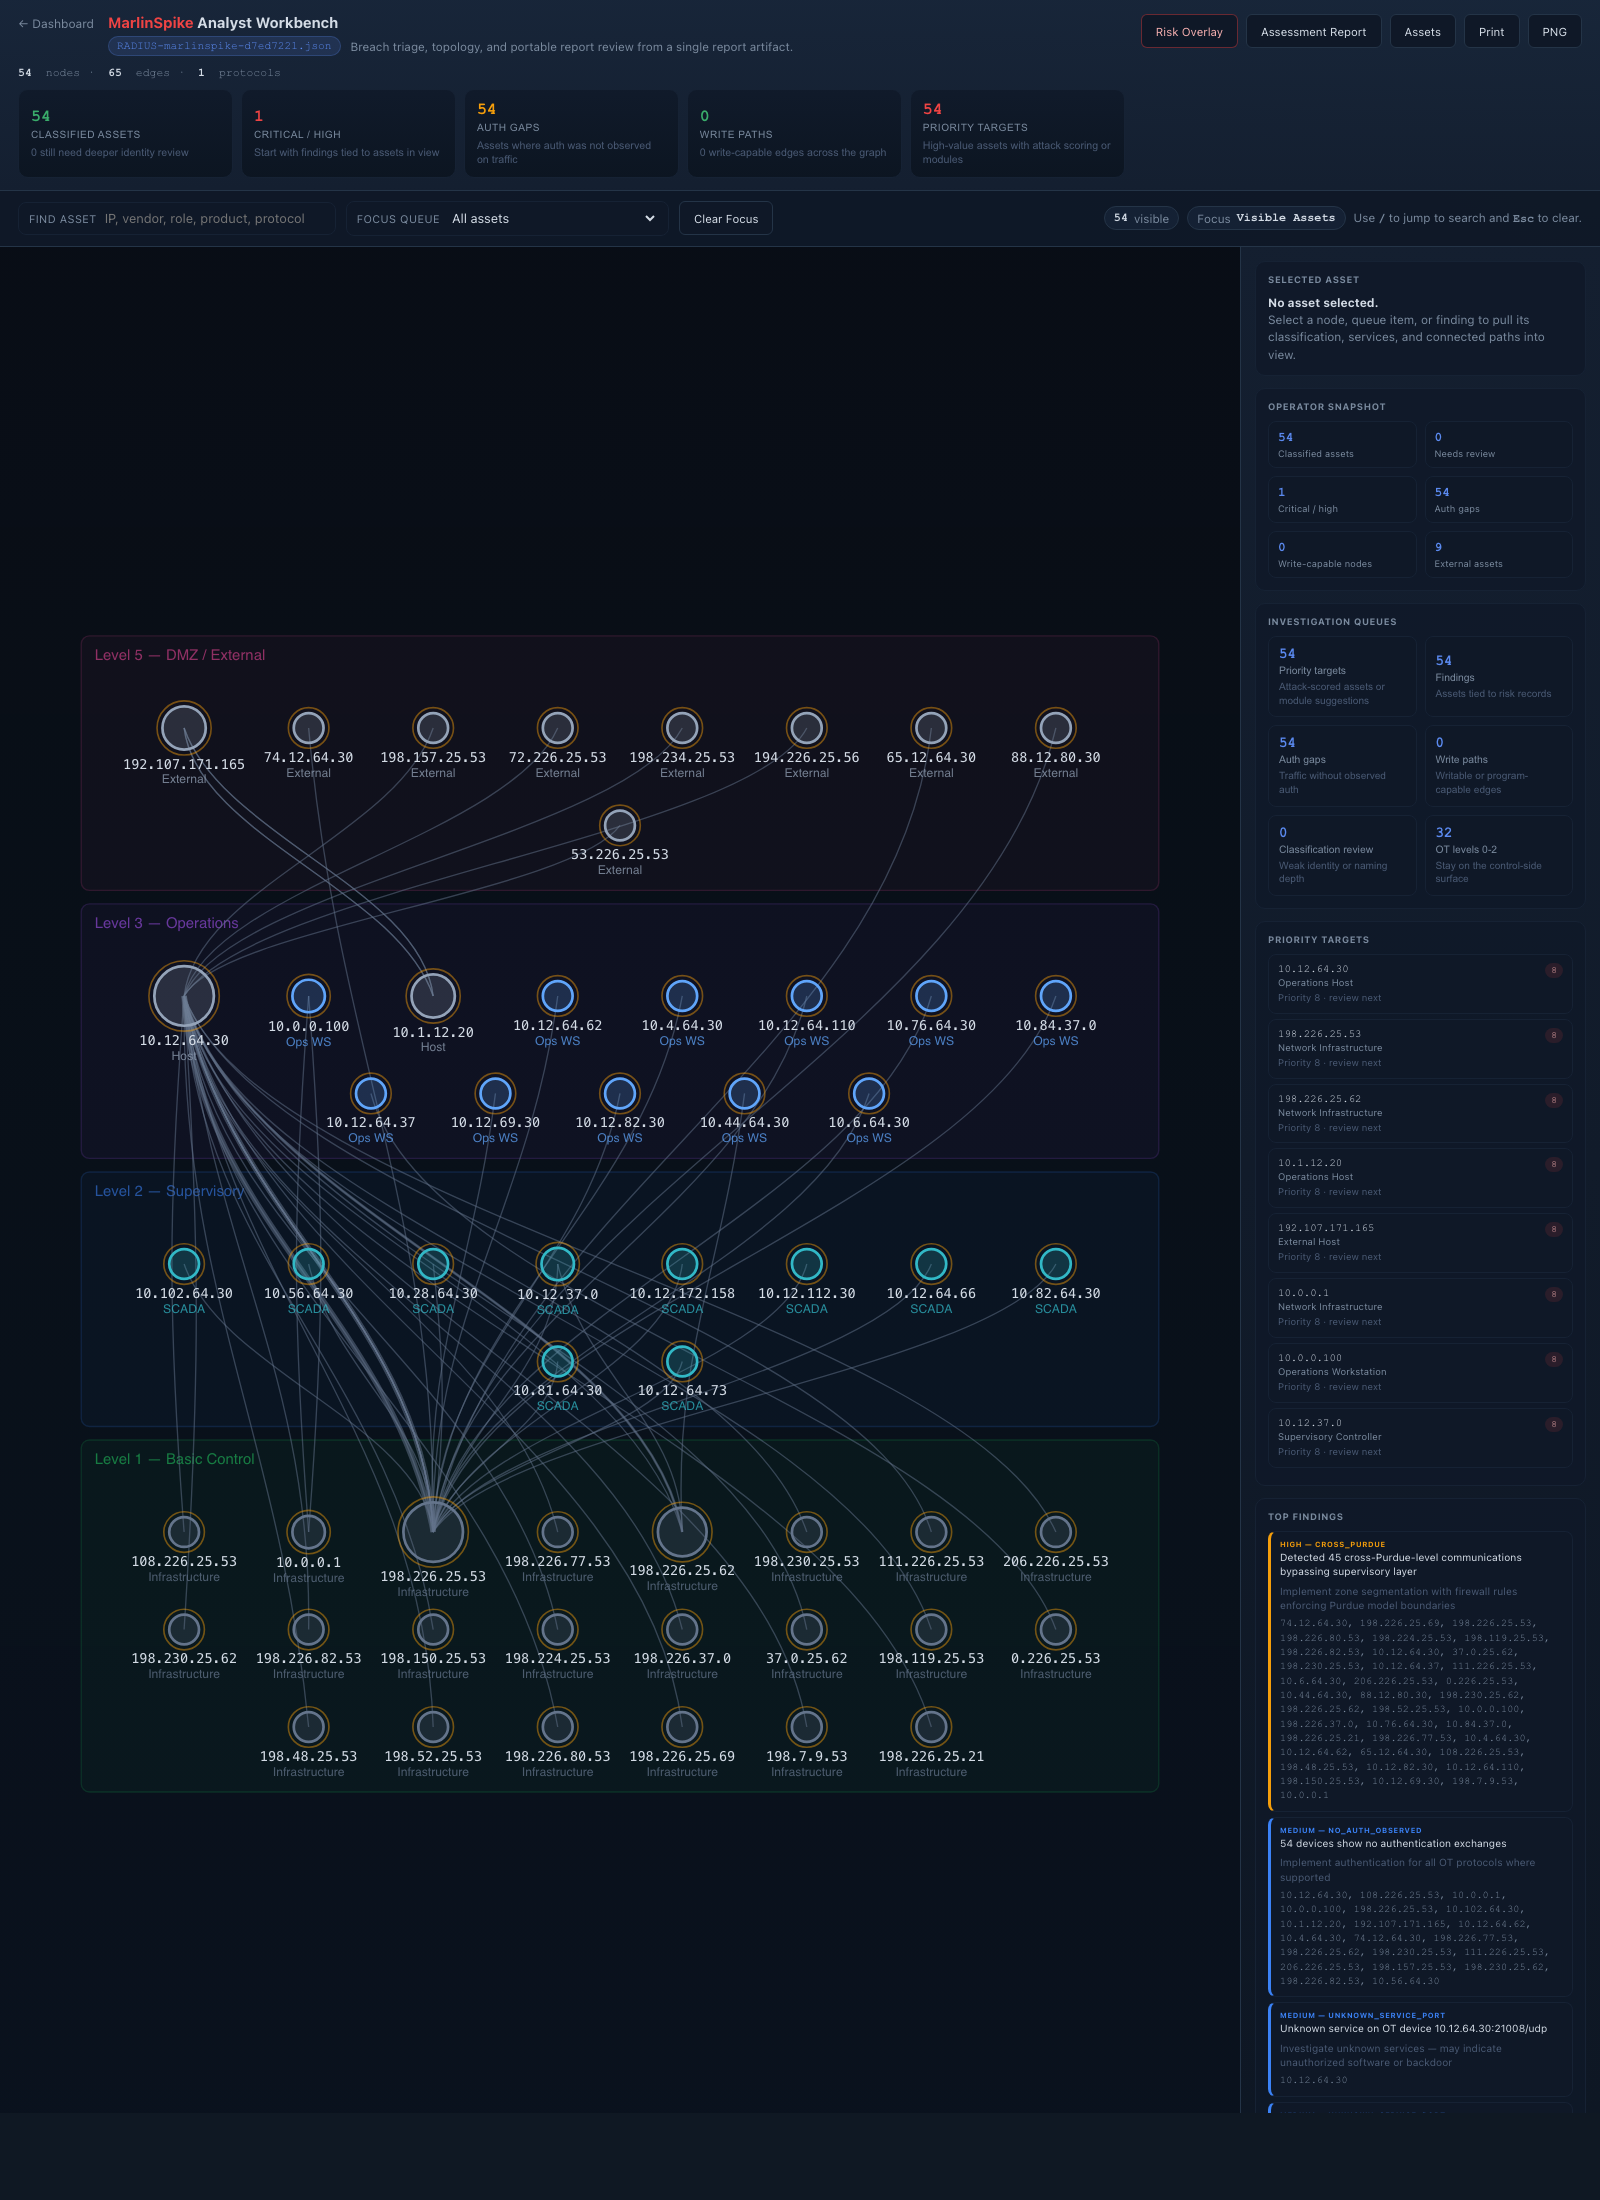Select the 10.12.64.30 Operations Host node

(184, 995)
